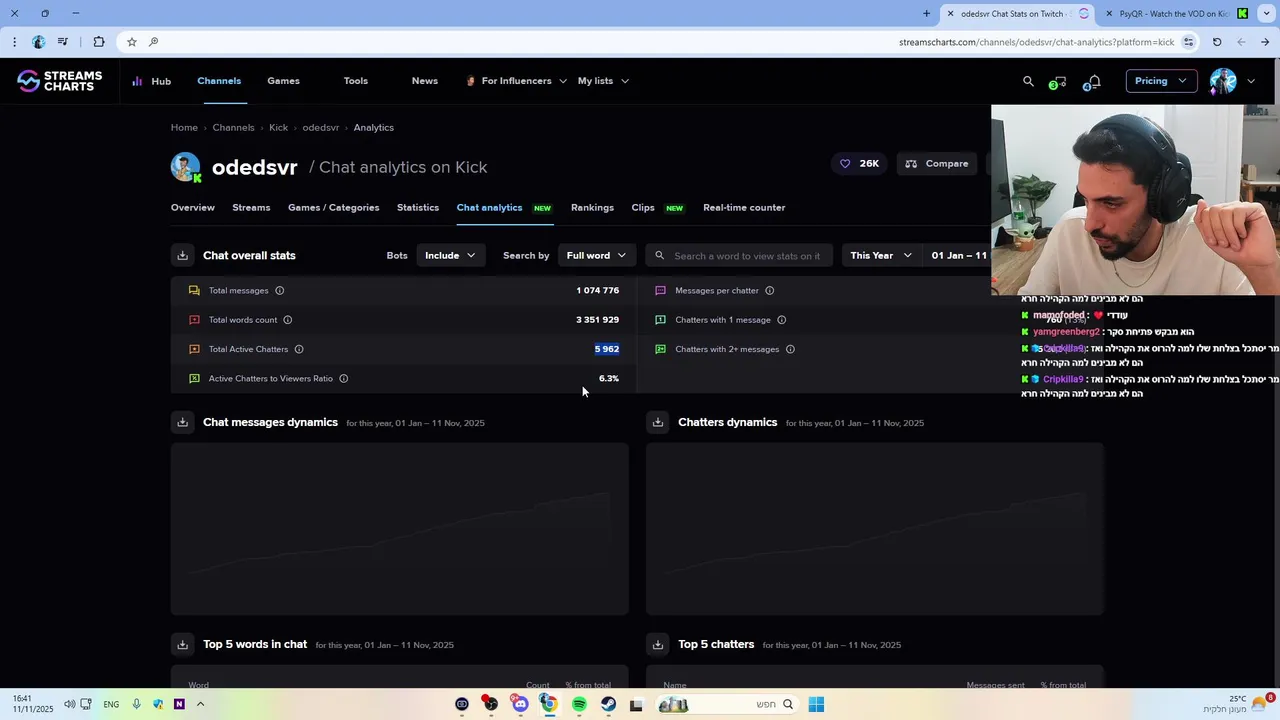Viewport: 1280px width, 720px height.
Task: Expand the Bots Include dropdown
Action: [450, 256]
